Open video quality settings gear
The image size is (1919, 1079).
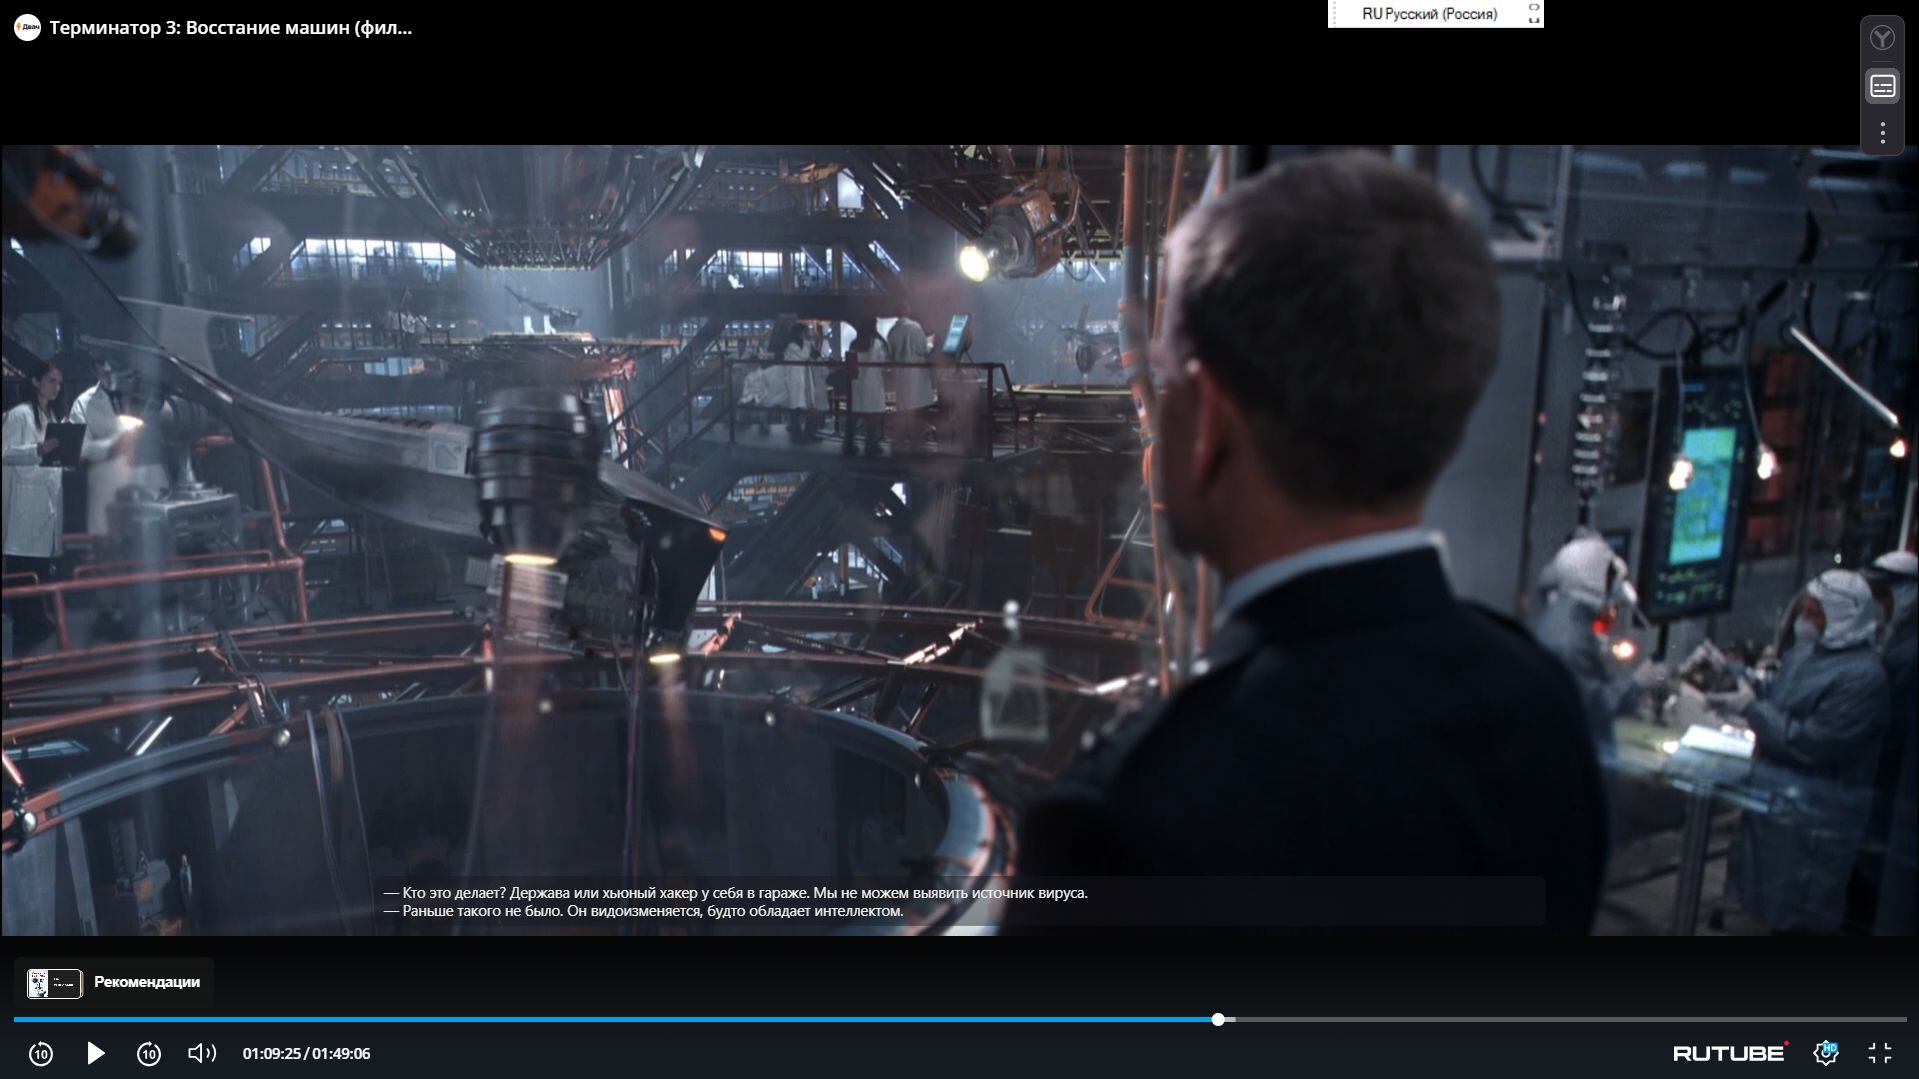point(1826,1053)
